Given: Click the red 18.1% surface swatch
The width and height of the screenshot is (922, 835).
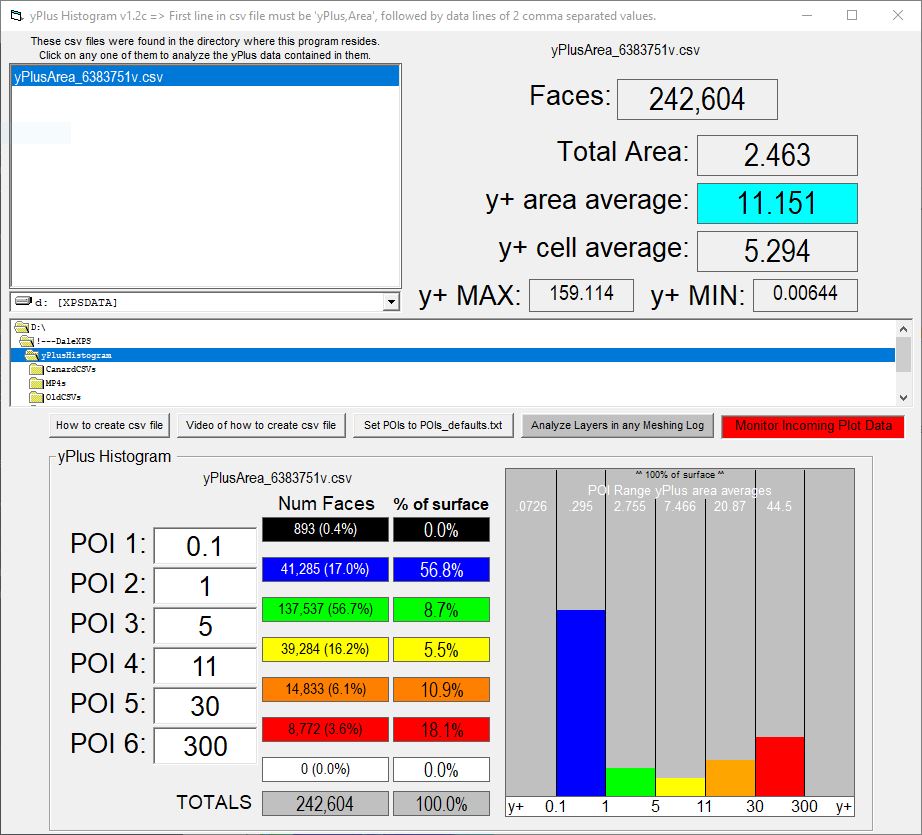Looking at the screenshot, I should 441,729.
